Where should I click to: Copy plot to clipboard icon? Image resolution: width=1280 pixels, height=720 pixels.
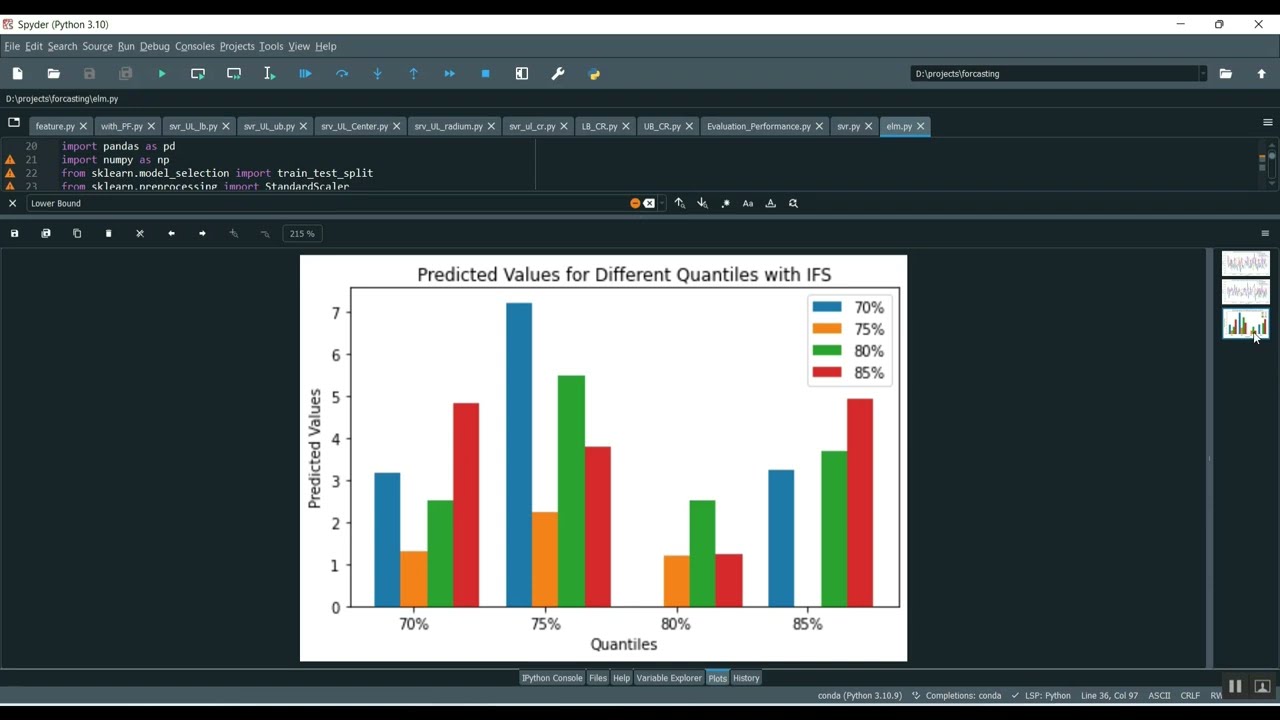click(77, 234)
